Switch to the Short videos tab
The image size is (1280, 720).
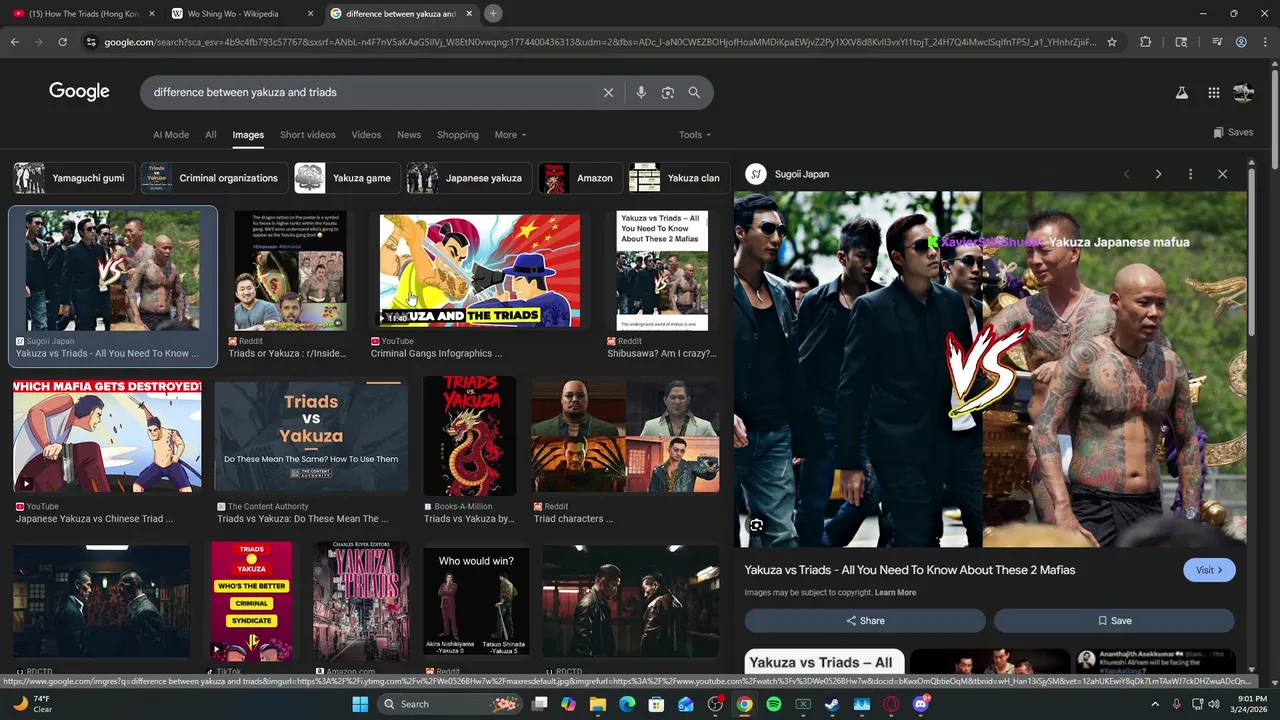click(x=308, y=135)
